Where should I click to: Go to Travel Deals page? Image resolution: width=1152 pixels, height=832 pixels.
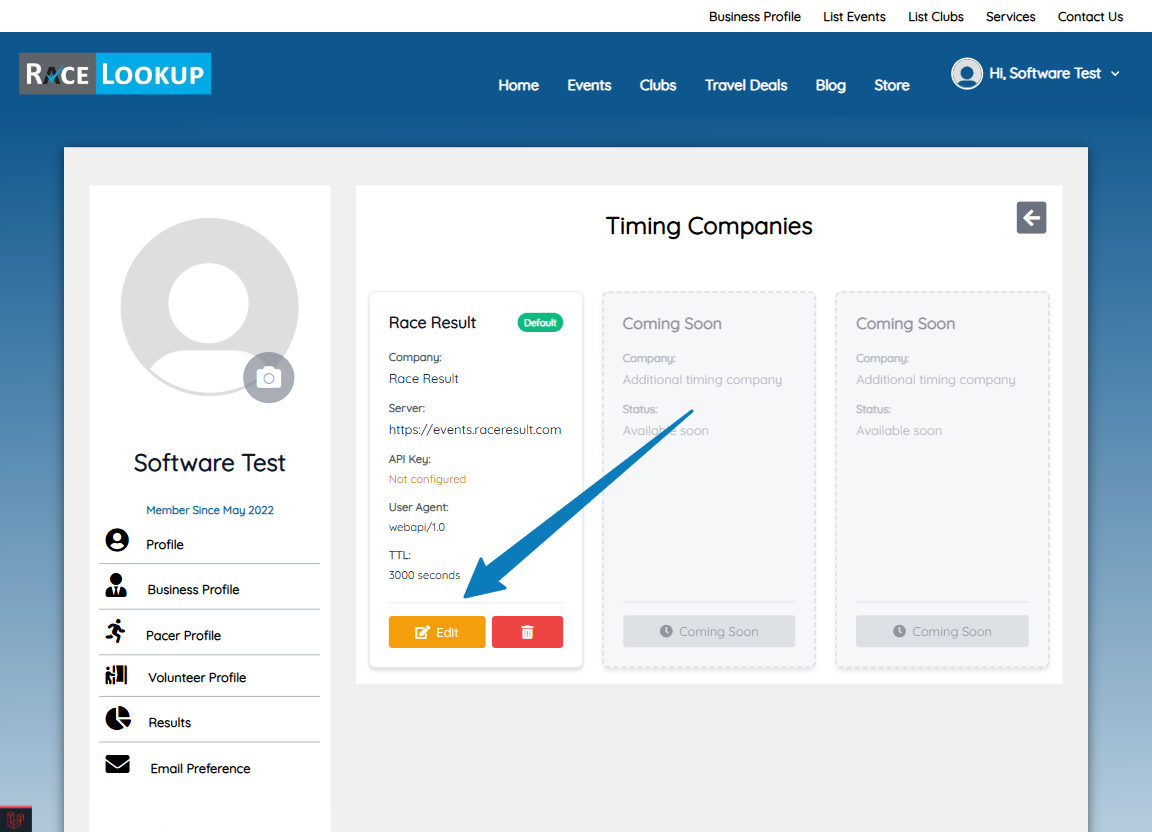pos(746,85)
